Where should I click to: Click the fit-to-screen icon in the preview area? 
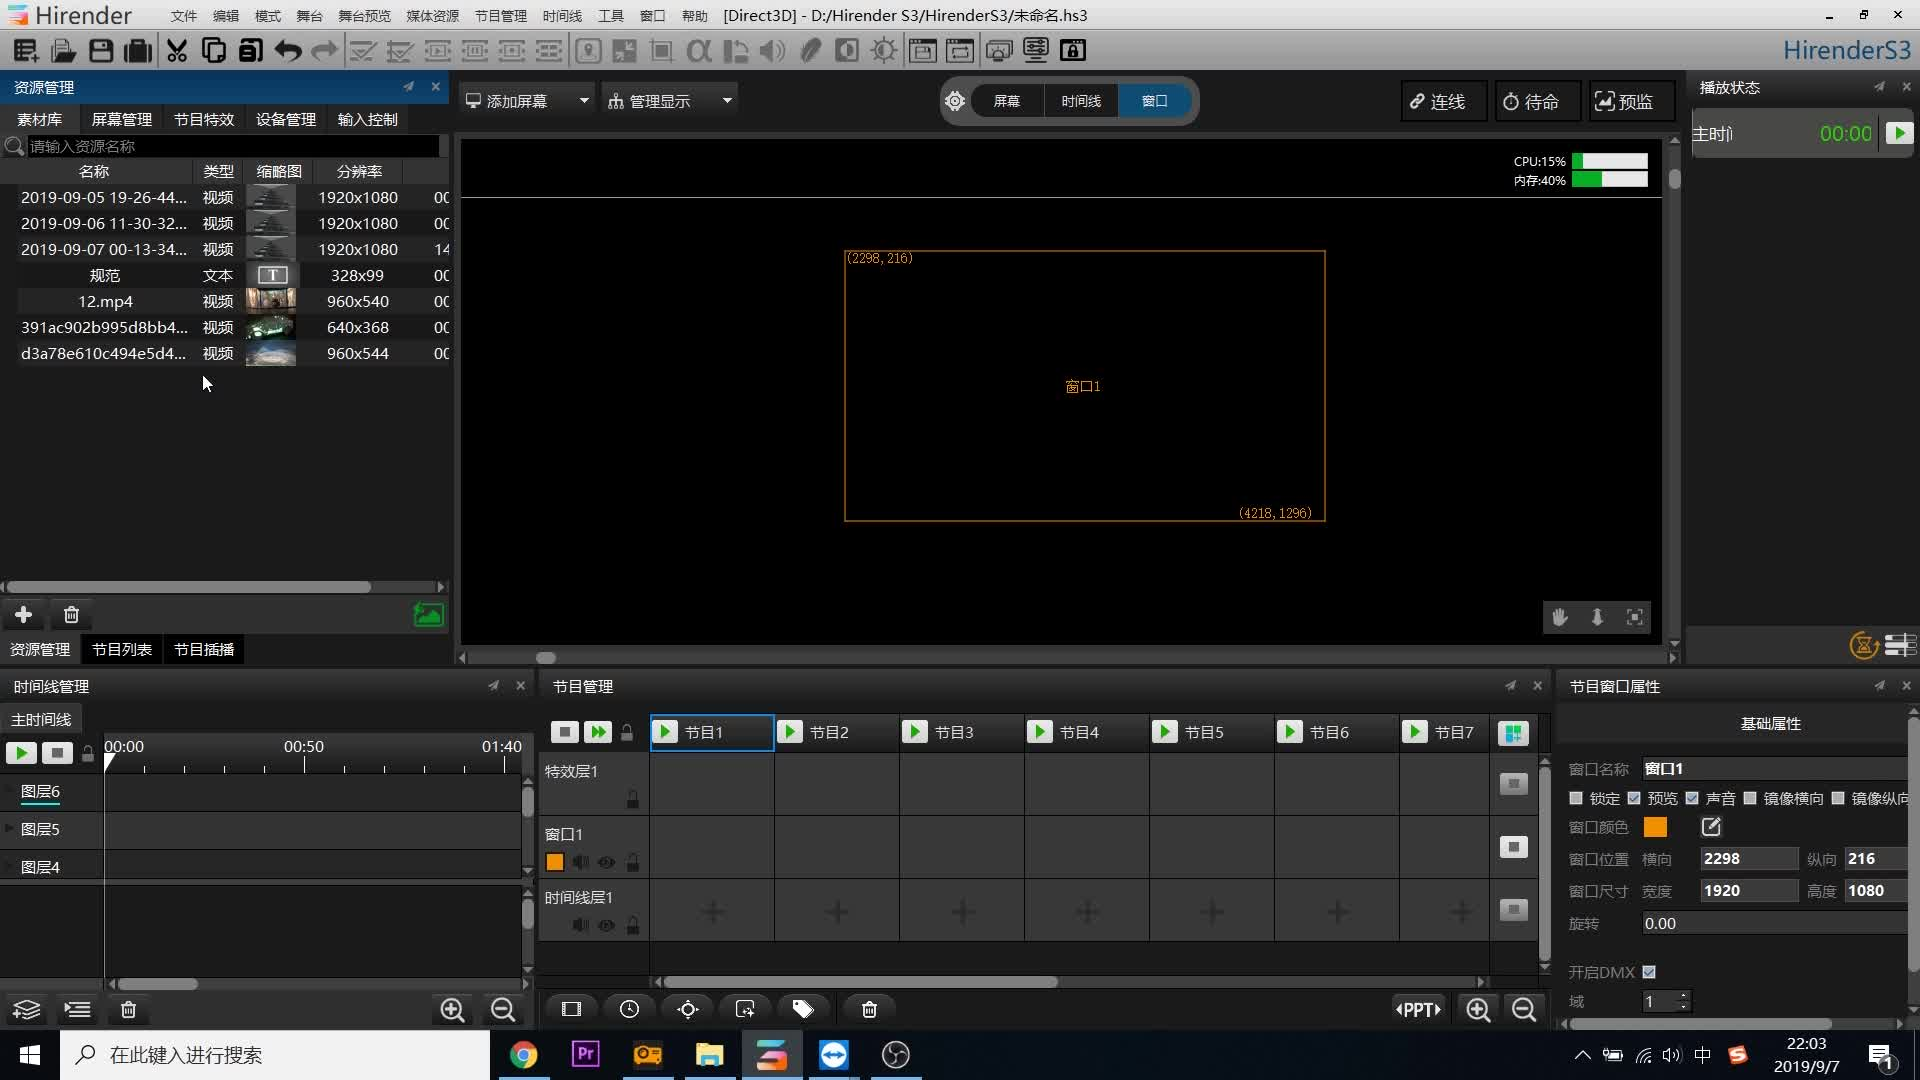pyautogui.click(x=1635, y=617)
